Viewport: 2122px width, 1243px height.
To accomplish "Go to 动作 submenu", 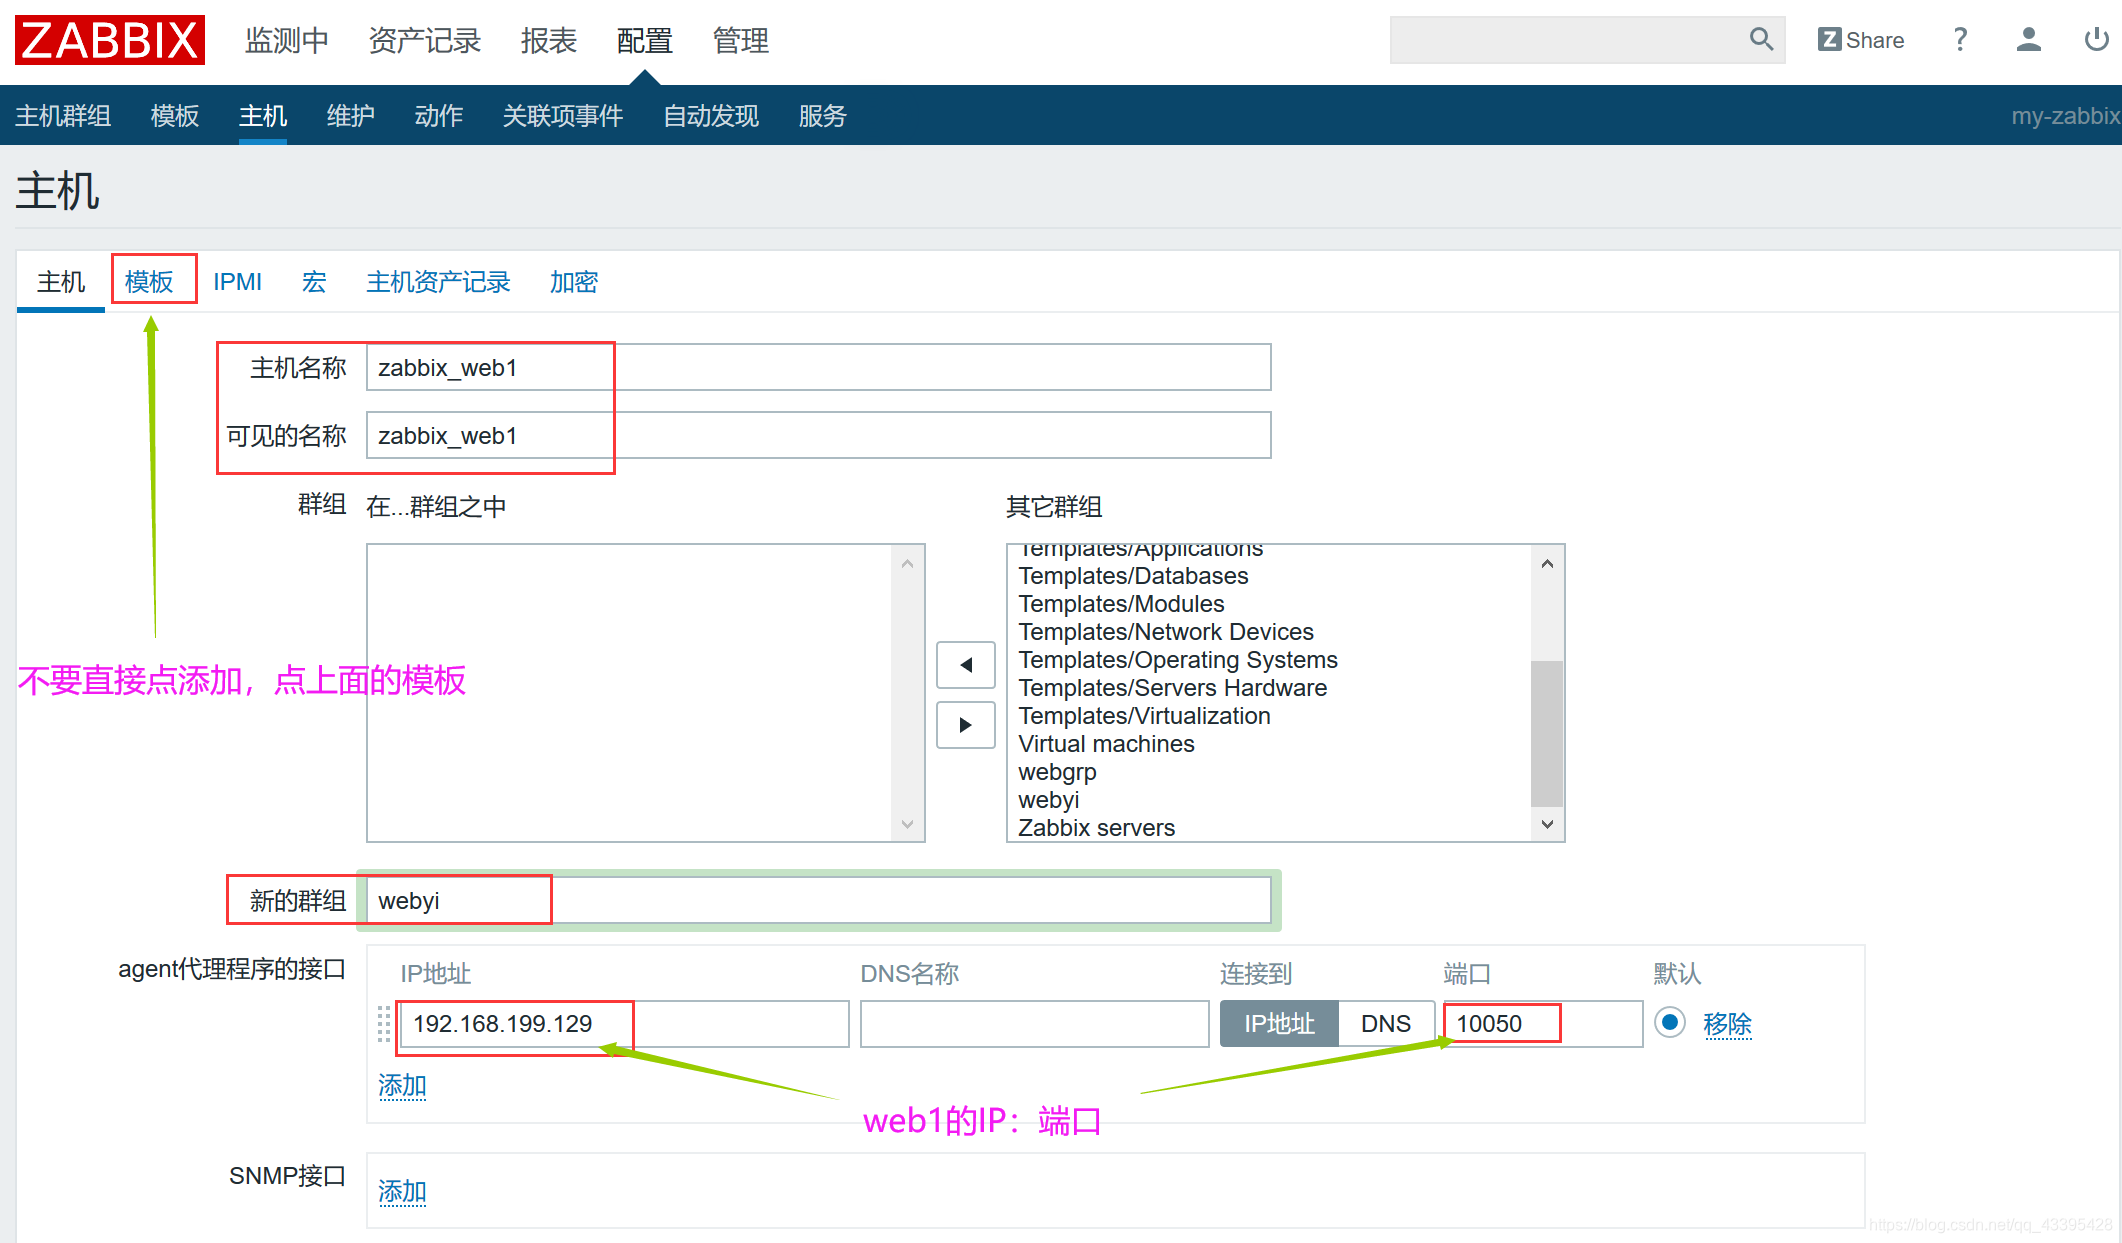I will 439,116.
